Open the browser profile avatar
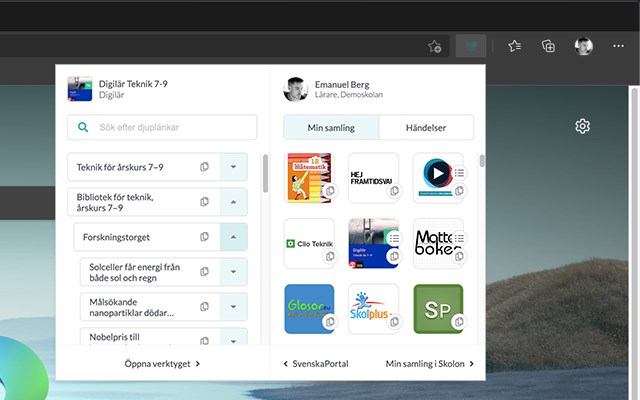This screenshot has height=400, width=640. tap(584, 46)
